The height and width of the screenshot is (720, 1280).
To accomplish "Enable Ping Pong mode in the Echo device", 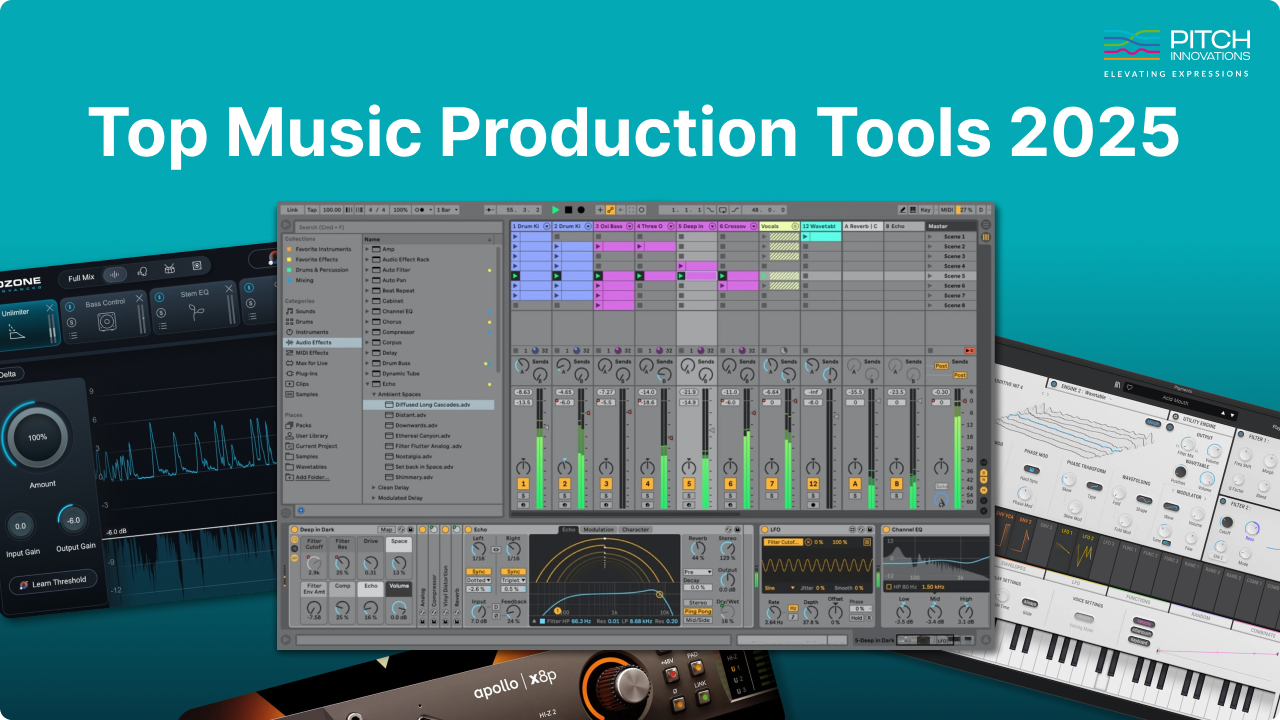I will click(698, 611).
